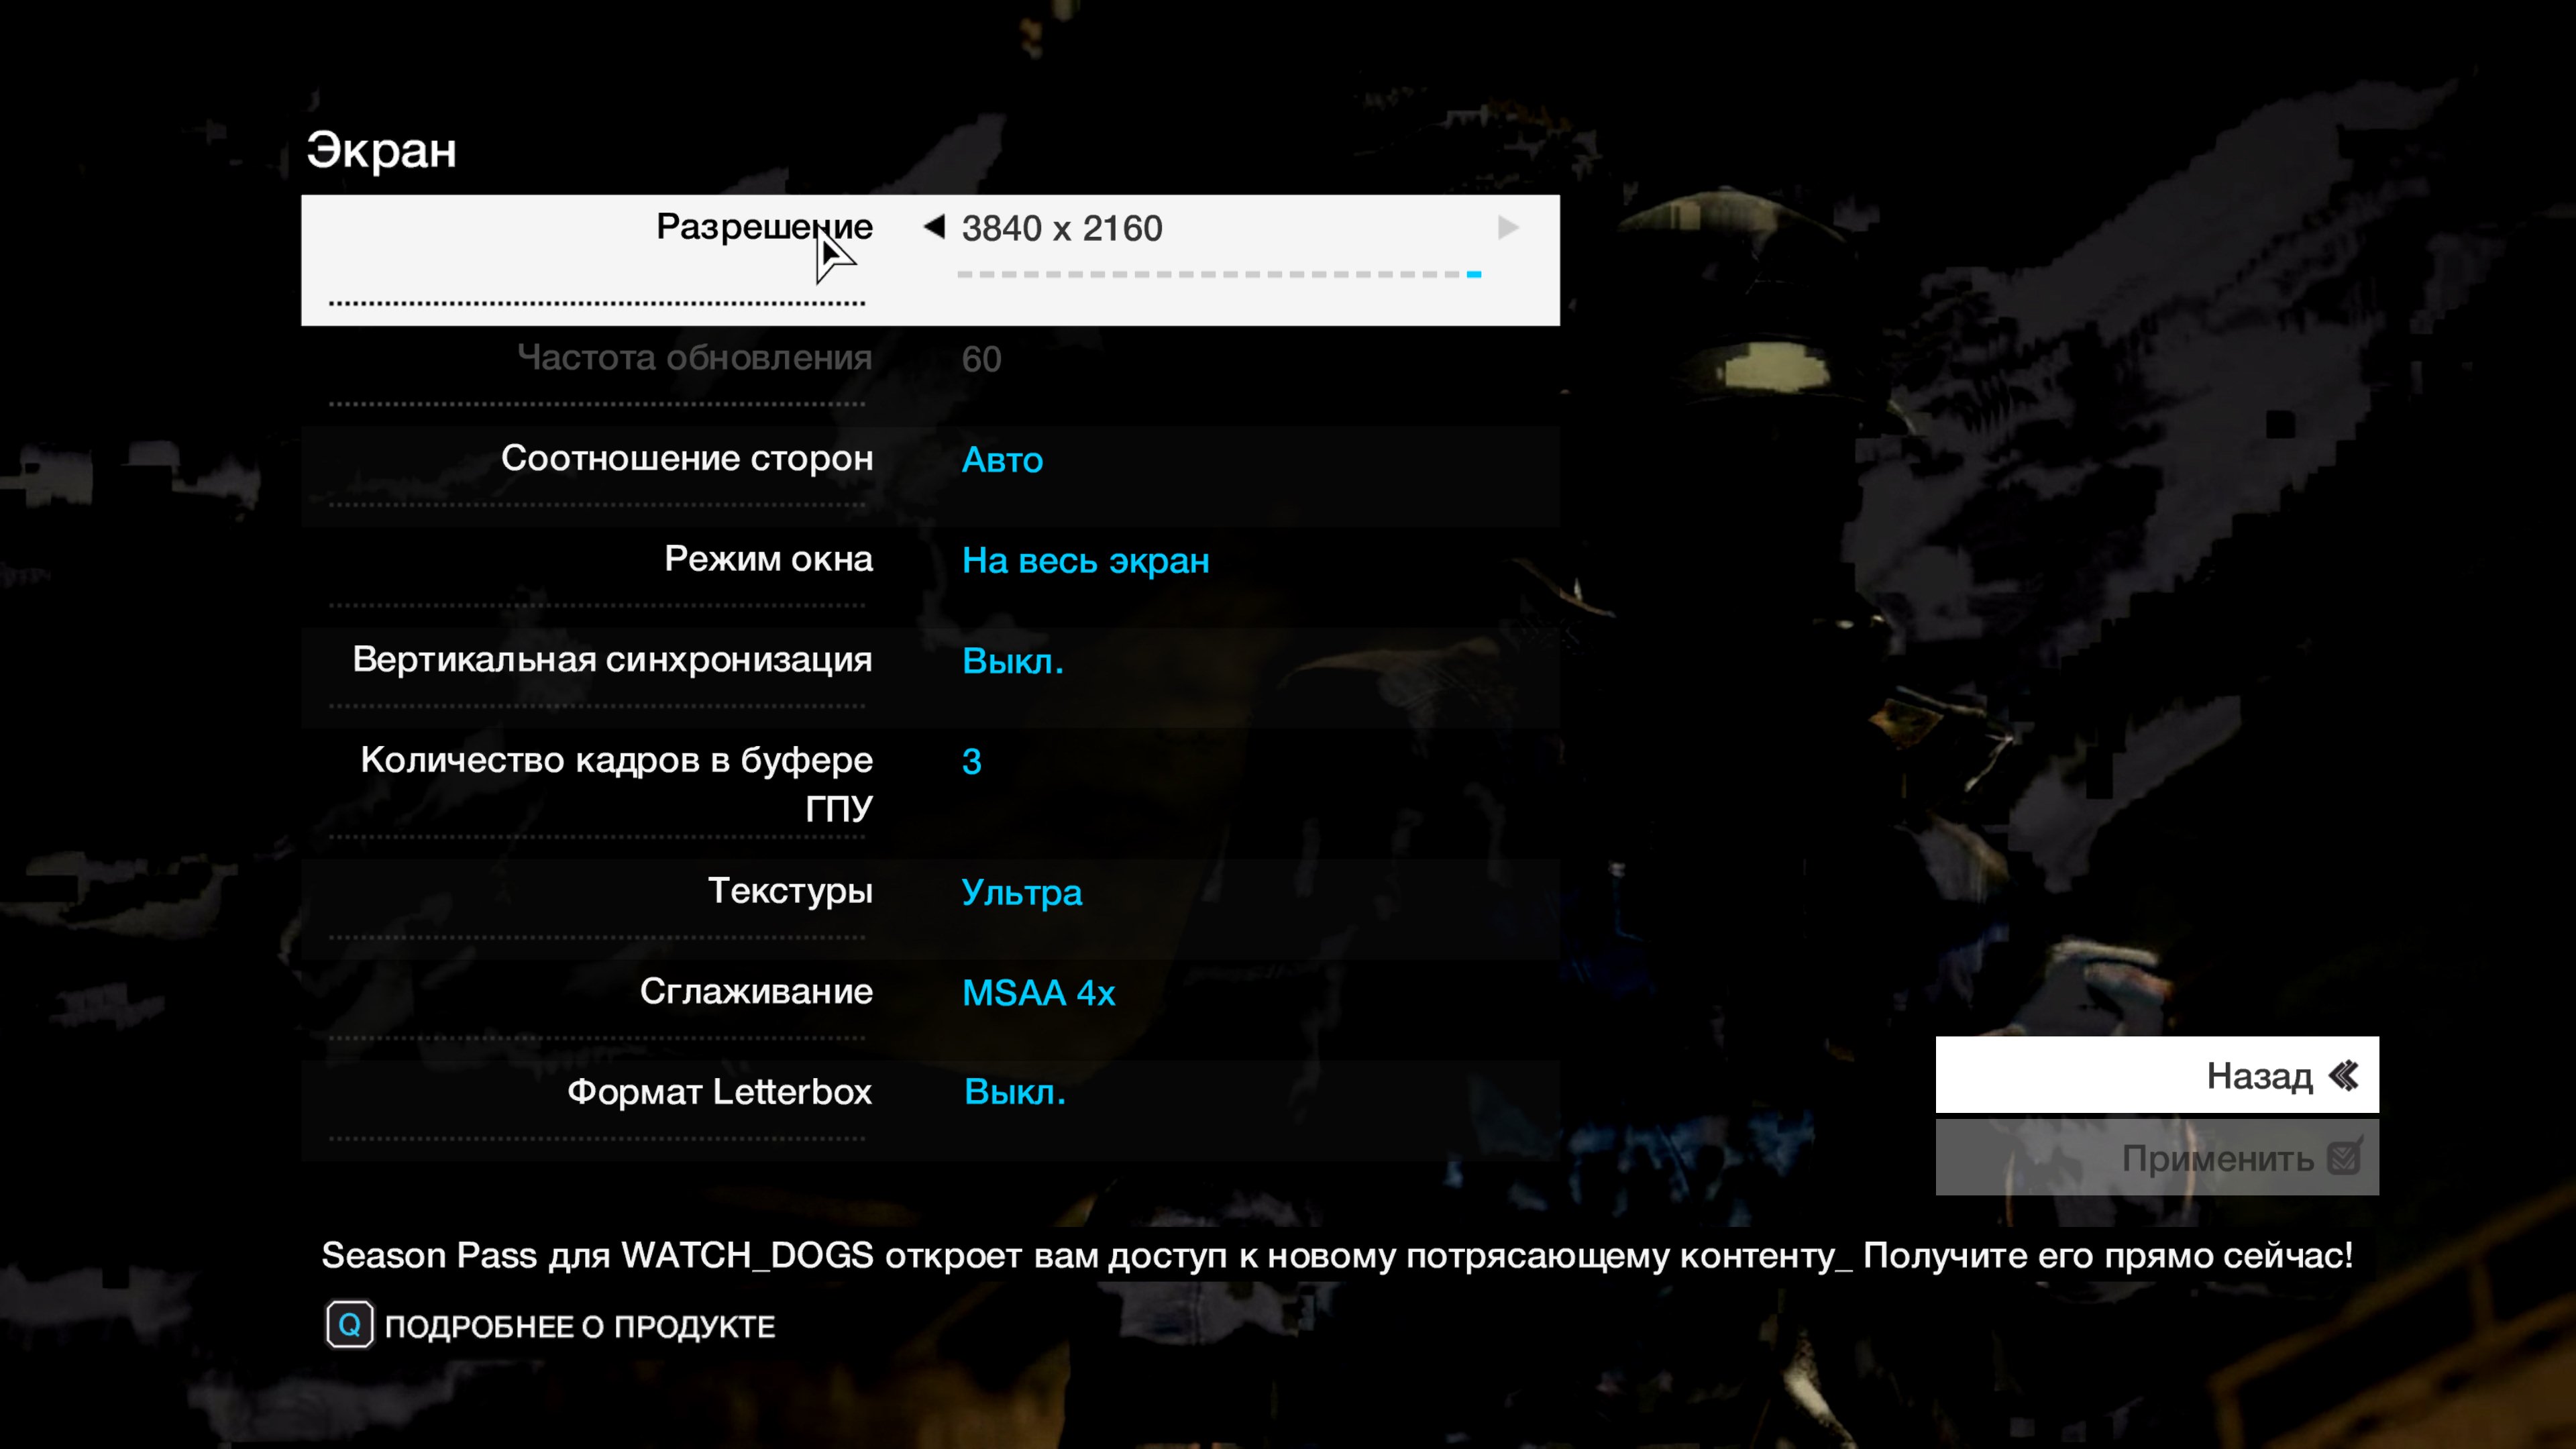Viewport: 2576px width, 1449px height.
Task: Change Текстуры Ультра quality option
Action: tap(1021, 892)
